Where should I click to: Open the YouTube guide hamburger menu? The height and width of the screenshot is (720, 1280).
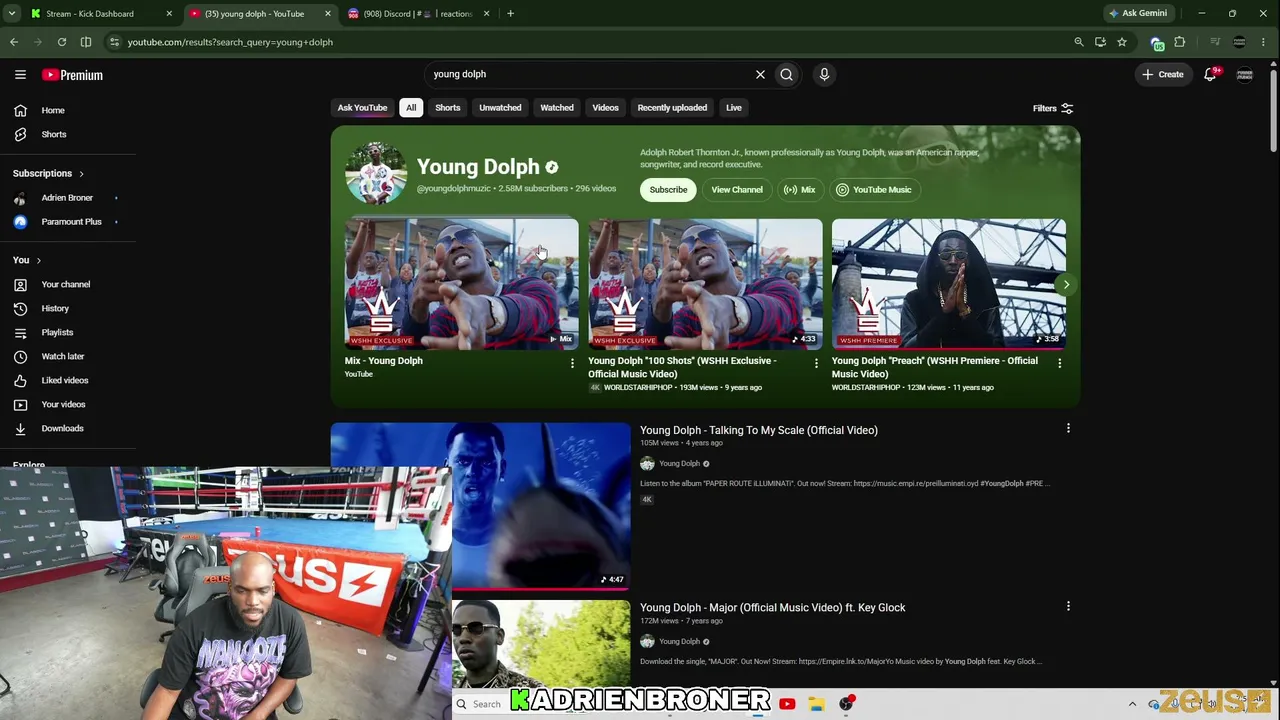[20, 75]
